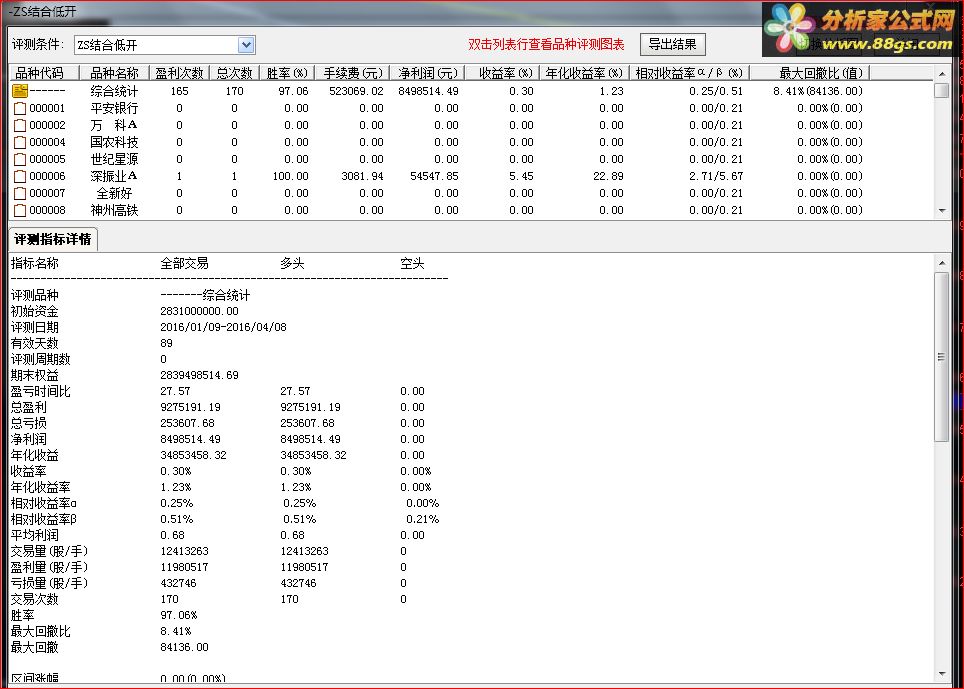
Task: Click the stock list scrollbar thumb
Action: [x=941, y=90]
